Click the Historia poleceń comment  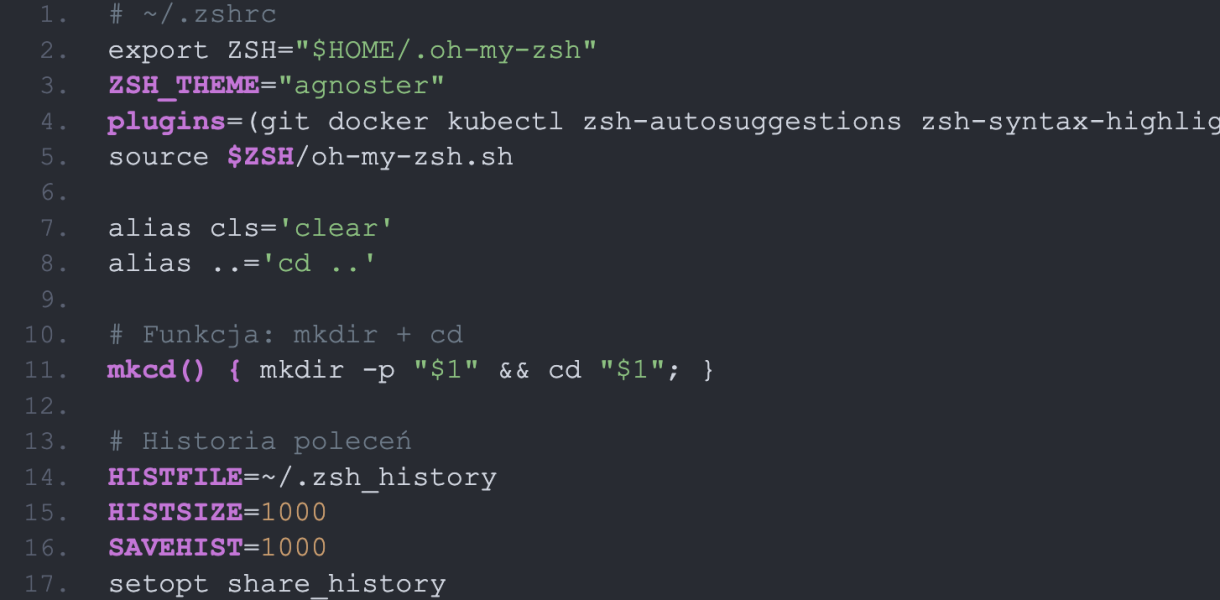(x=260, y=441)
